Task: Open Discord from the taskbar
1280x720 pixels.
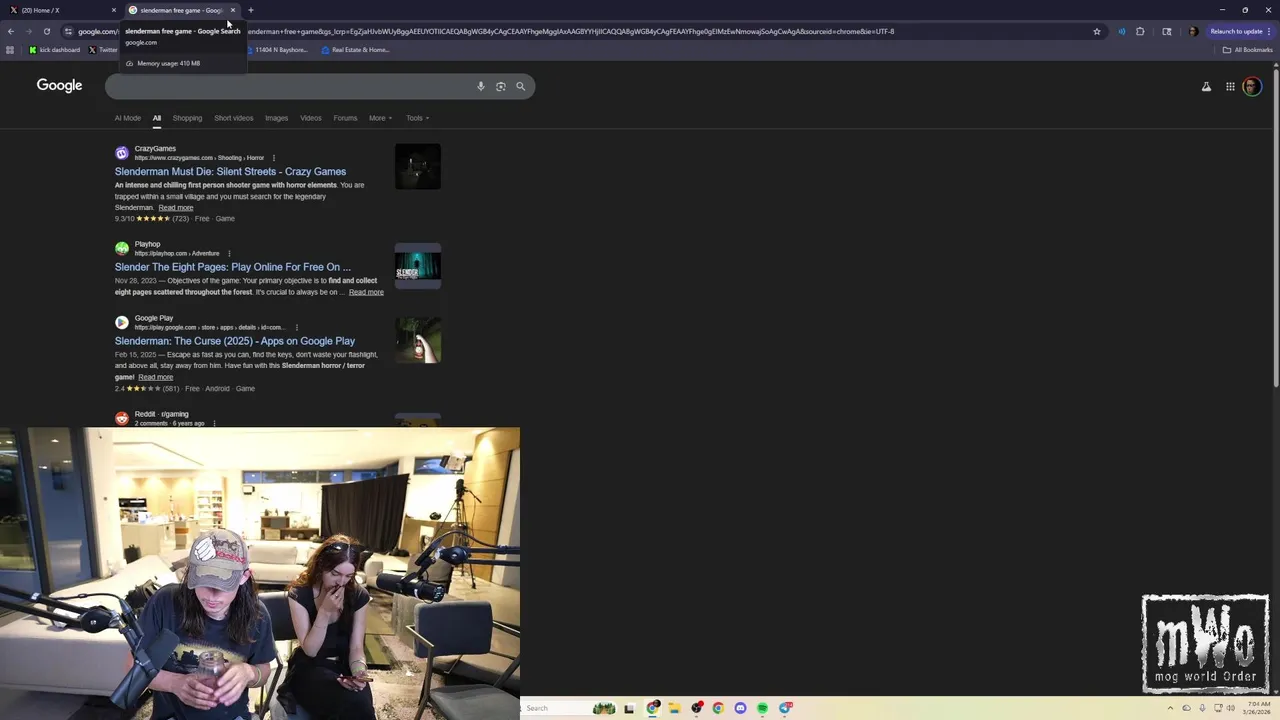Action: (x=740, y=708)
